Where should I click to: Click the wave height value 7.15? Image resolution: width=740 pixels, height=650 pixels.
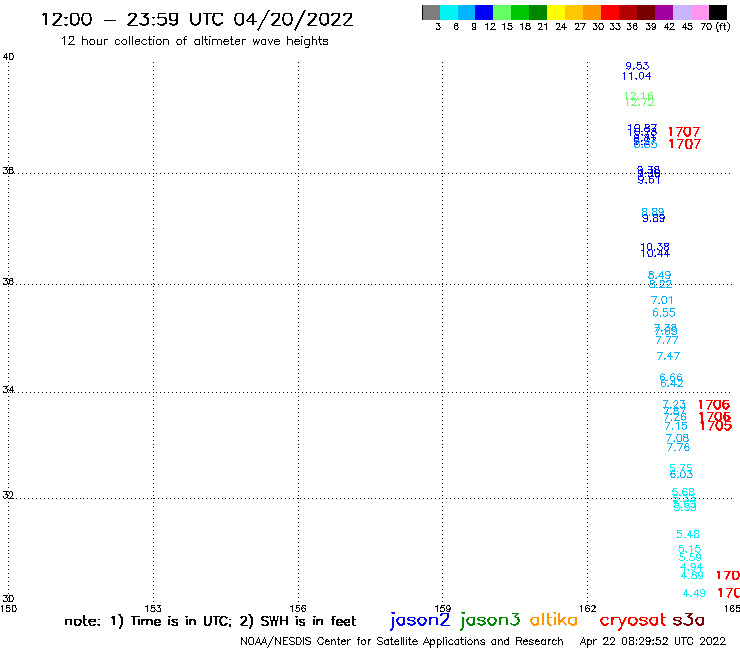(676, 426)
